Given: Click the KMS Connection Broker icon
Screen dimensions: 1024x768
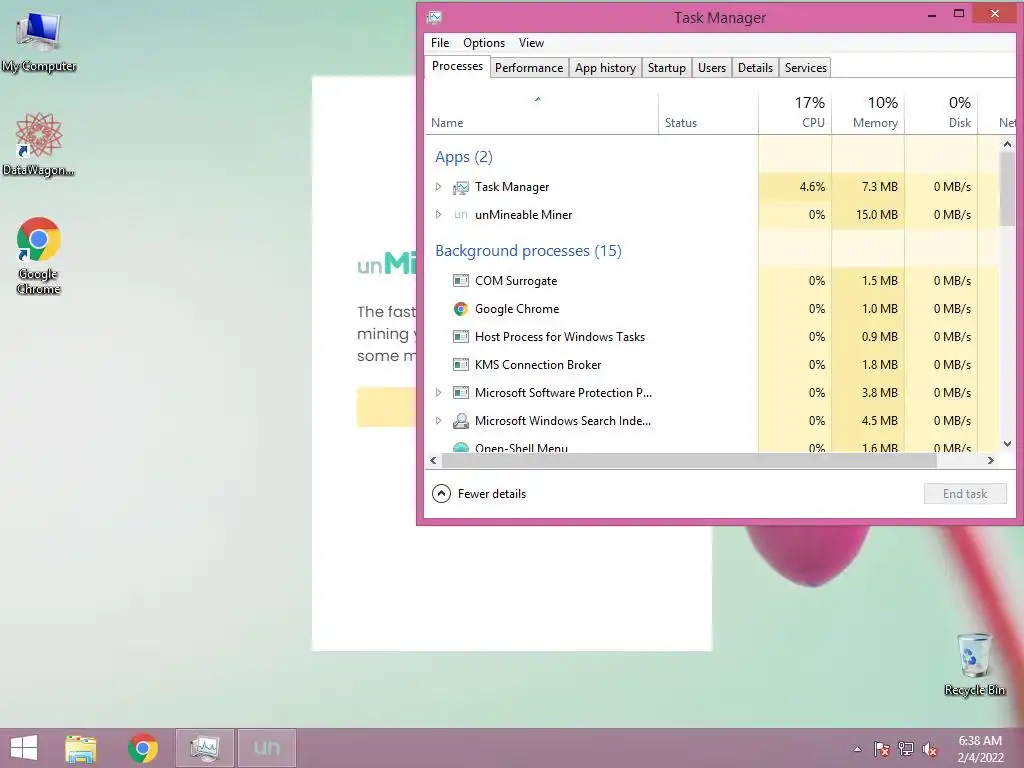Looking at the screenshot, I should pyautogui.click(x=461, y=365).
